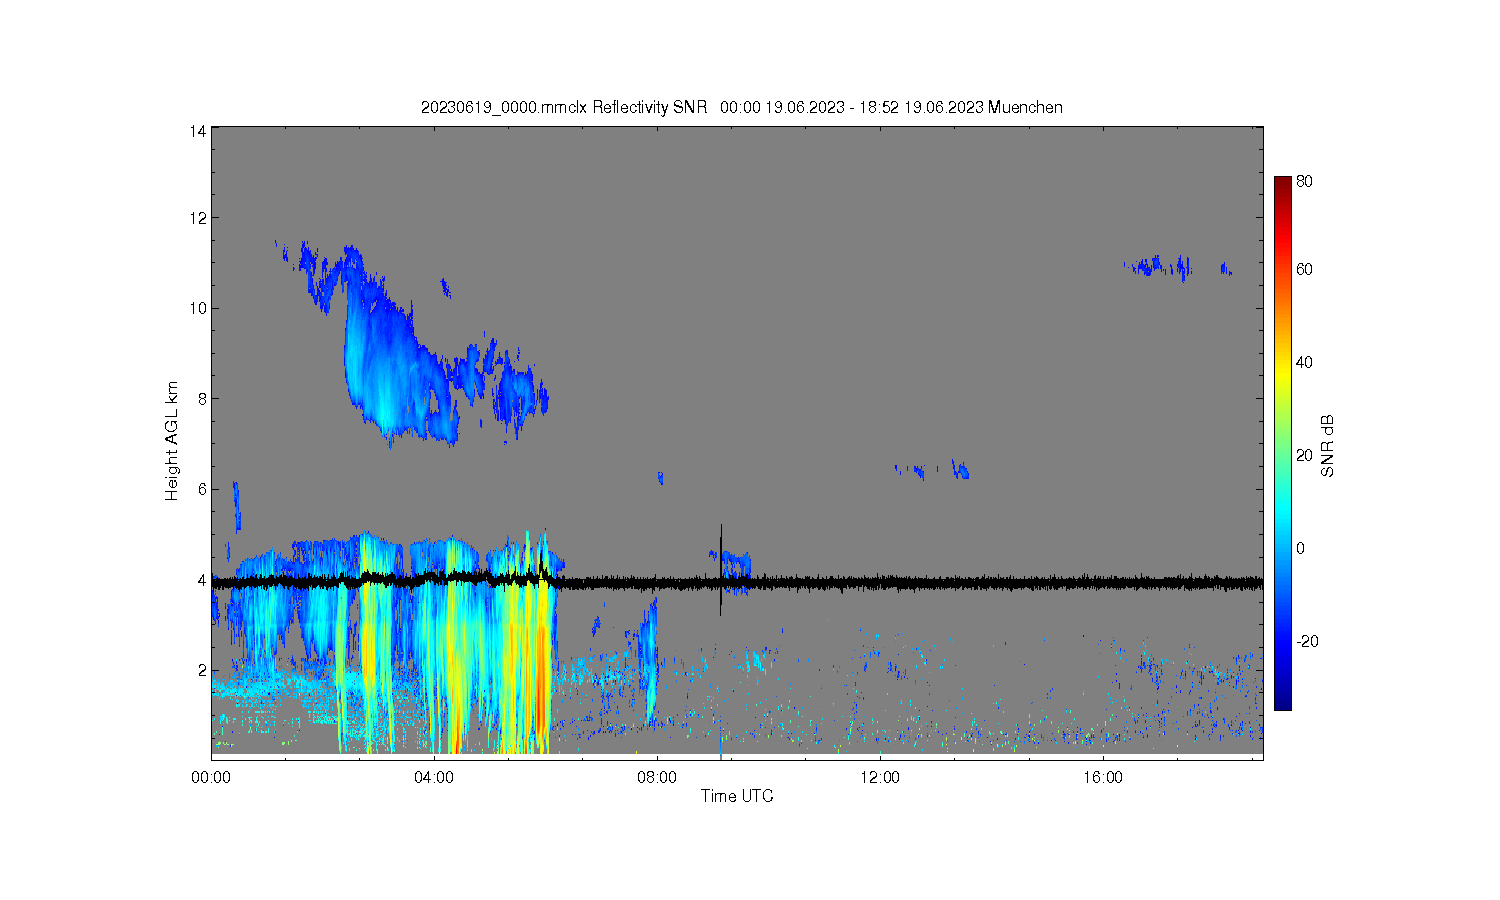Image resolution: width=1500 pixels, height=900 pixels.
Task: Click the colorbar value '20'
Action: point(1304,455)
